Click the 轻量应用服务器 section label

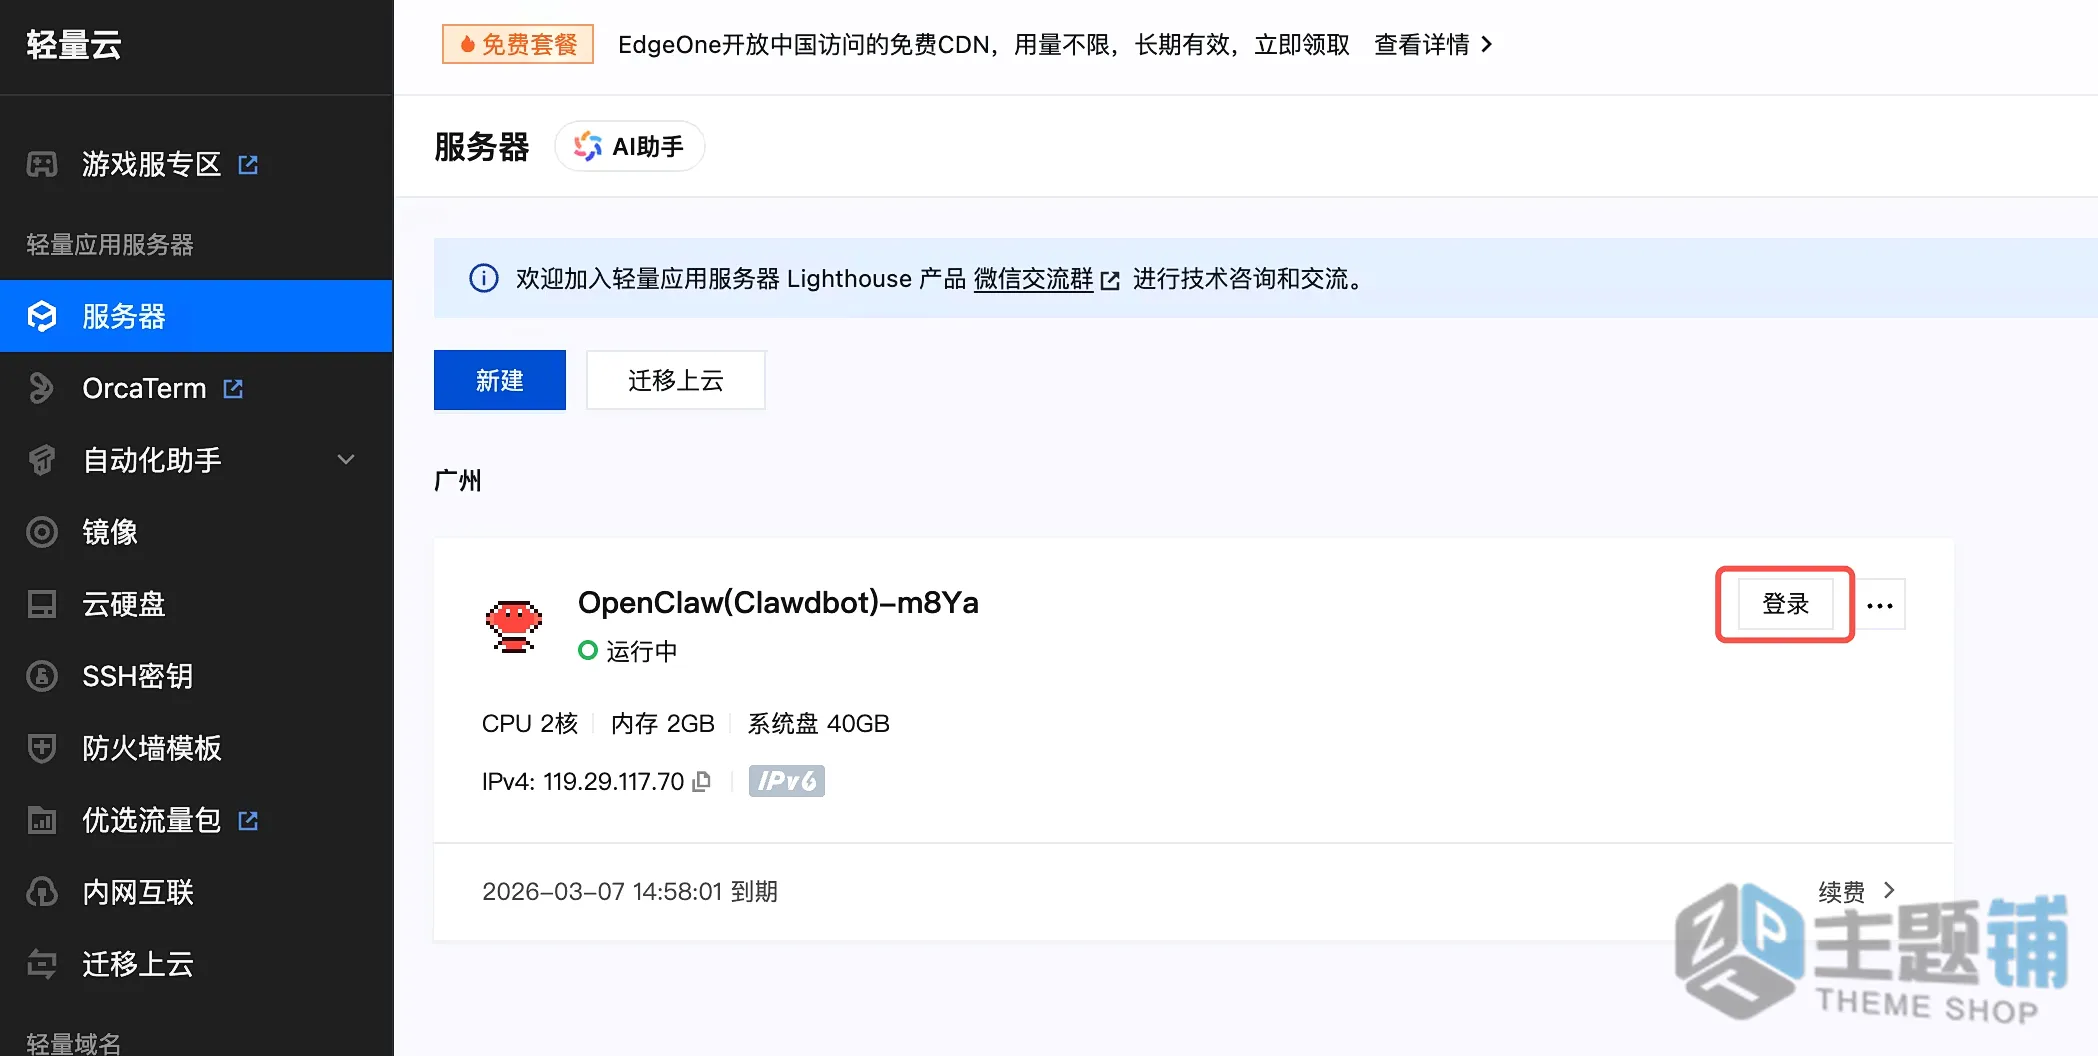[x=110, y=245]
